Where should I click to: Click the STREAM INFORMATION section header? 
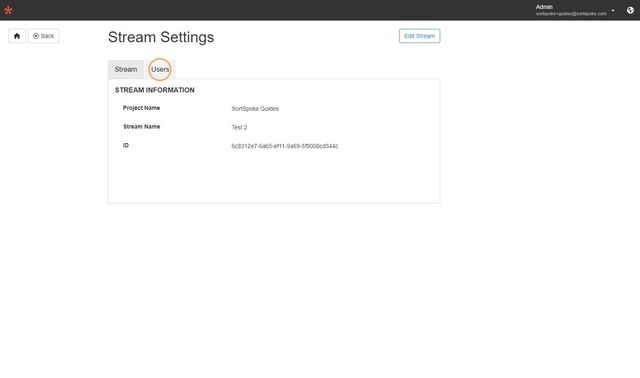(x=155, y=90)
